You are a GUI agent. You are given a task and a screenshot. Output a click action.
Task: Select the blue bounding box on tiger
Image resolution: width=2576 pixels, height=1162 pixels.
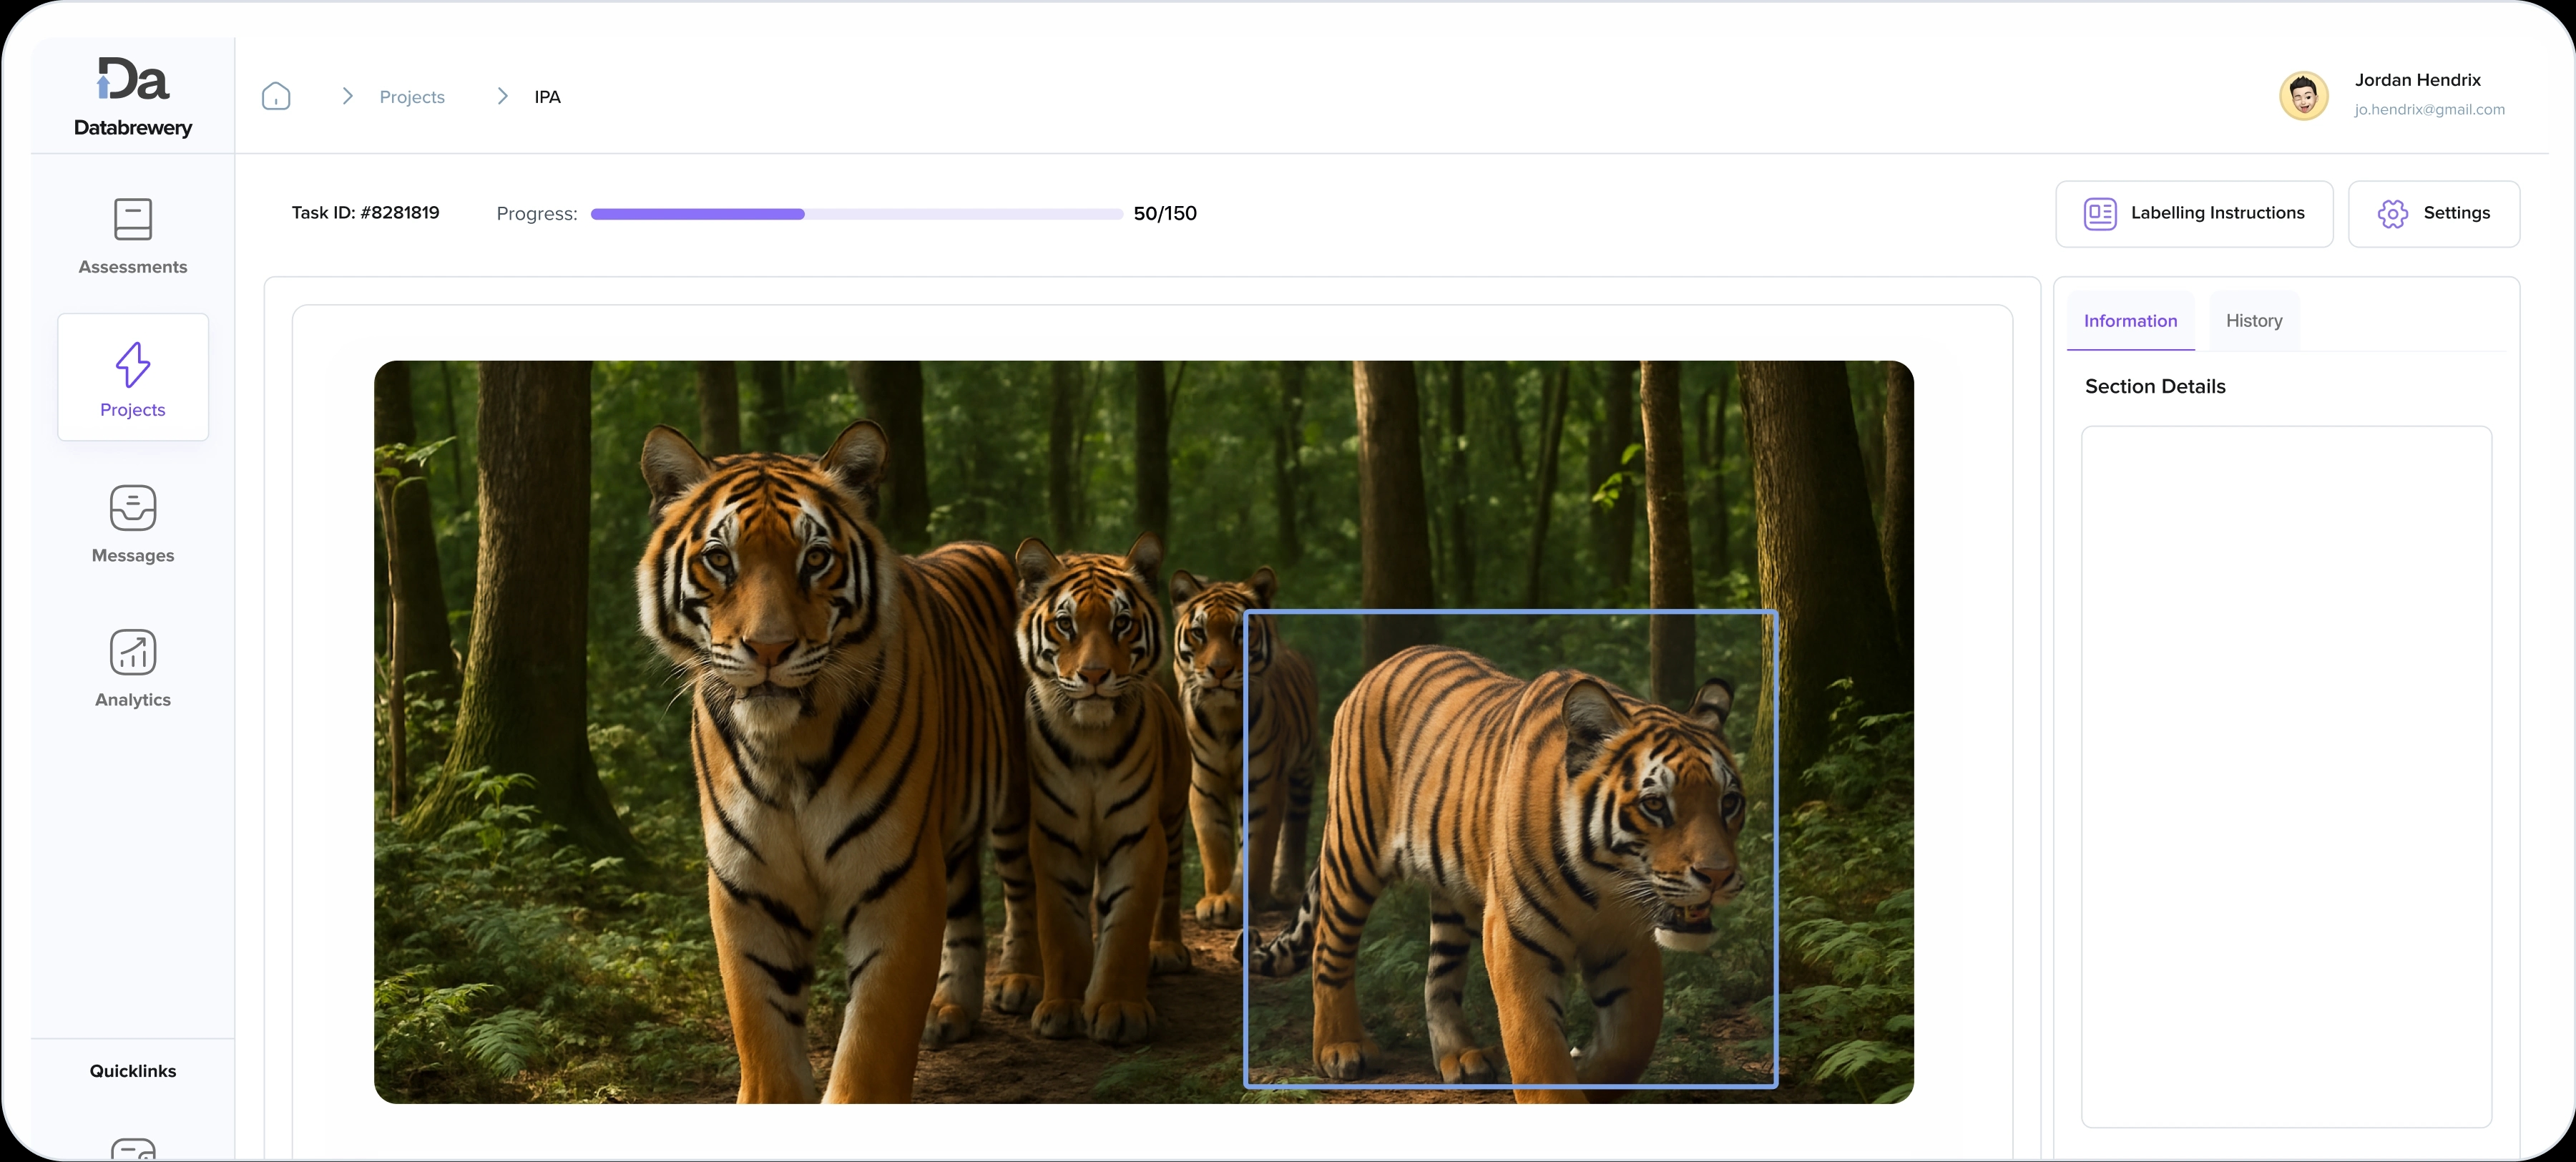tap(1510, 612)
